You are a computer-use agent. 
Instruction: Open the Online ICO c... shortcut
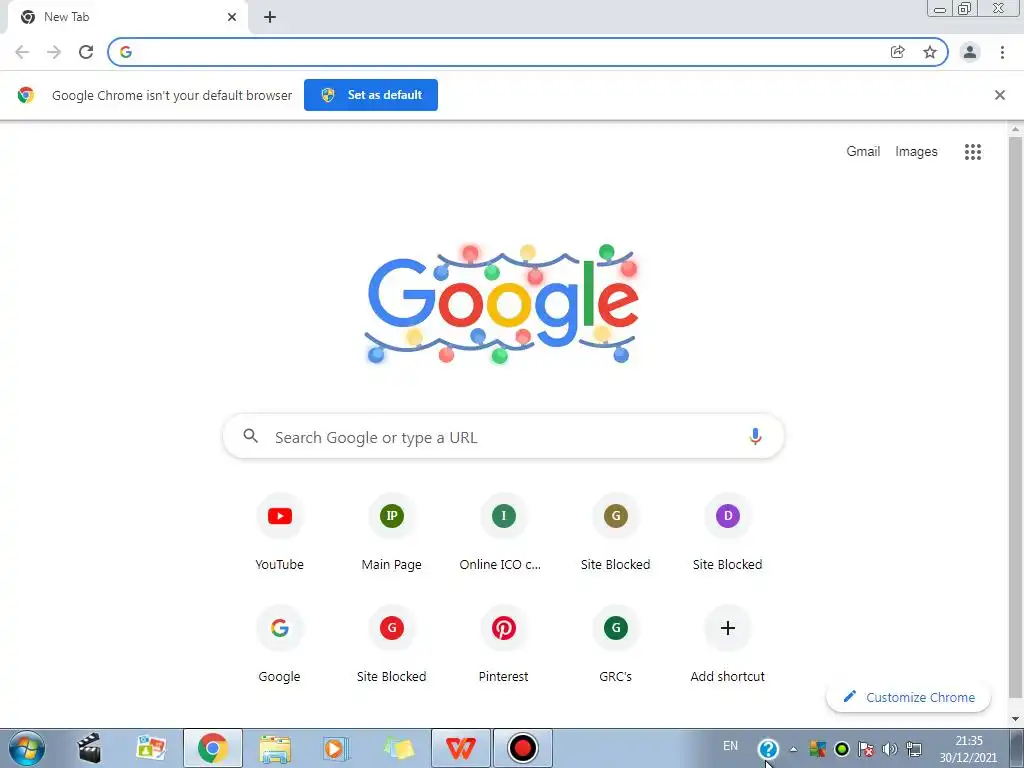click(504, 533)
